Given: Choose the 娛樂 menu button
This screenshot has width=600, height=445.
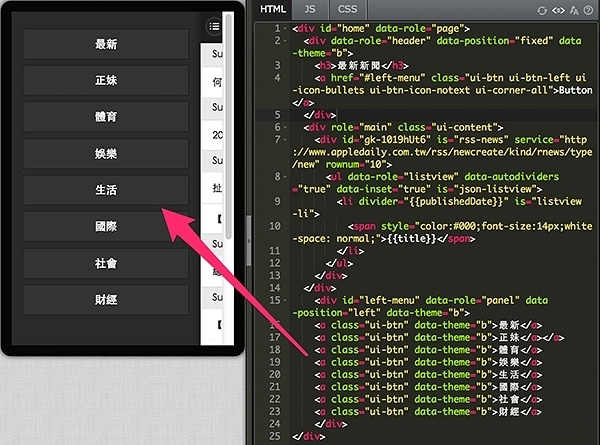Looking at the screenshot, I should [105, 153].
